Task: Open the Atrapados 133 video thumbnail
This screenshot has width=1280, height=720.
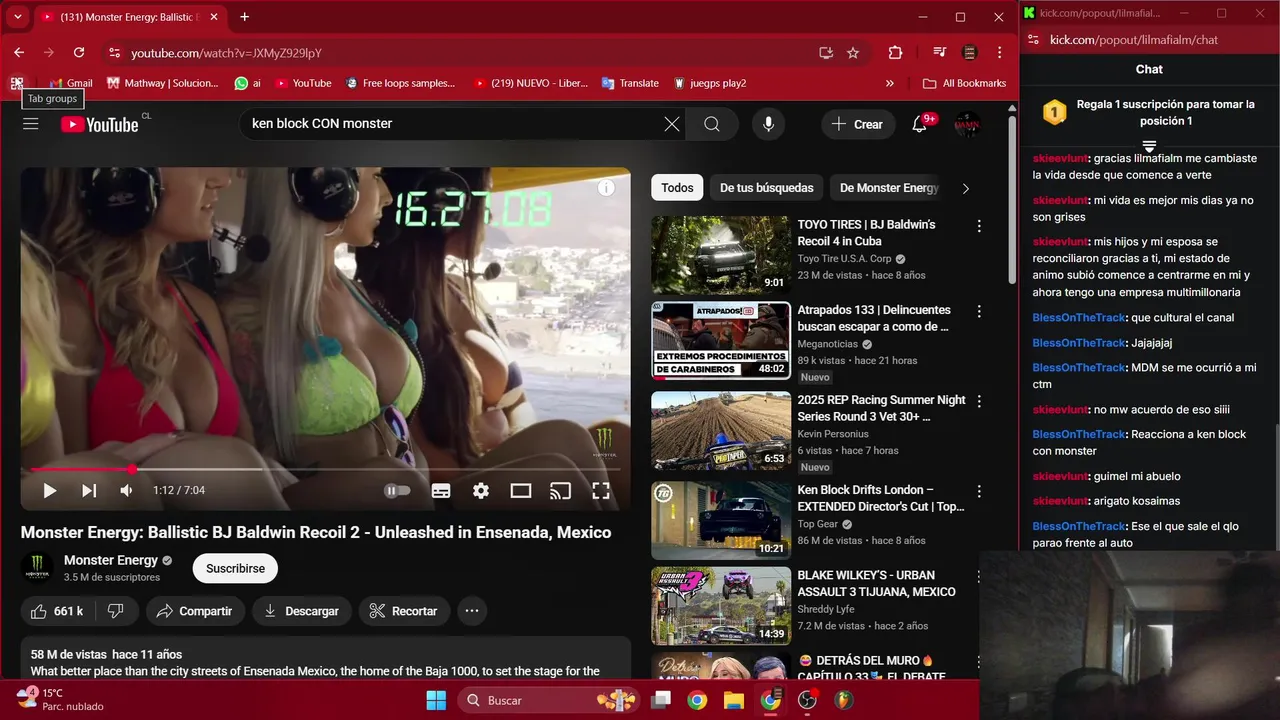Action: (x=721, y=341)
